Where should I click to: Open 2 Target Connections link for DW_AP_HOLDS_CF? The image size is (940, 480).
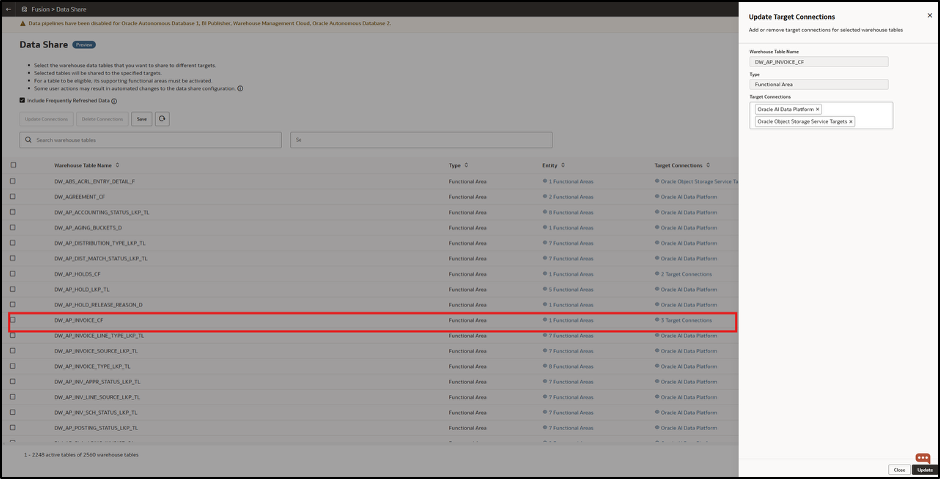(686, 274)
